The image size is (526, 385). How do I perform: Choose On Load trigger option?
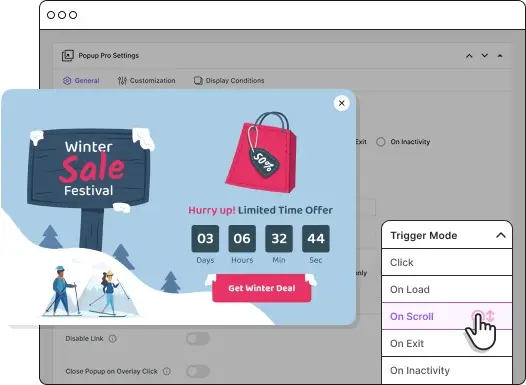coord(447,289)
